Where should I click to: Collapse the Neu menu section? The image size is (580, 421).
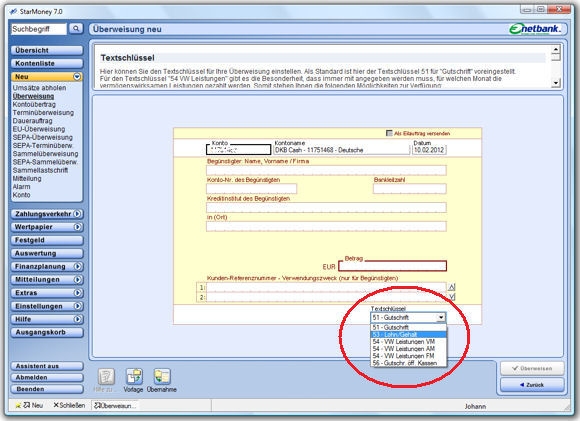[x=77, y=77]
